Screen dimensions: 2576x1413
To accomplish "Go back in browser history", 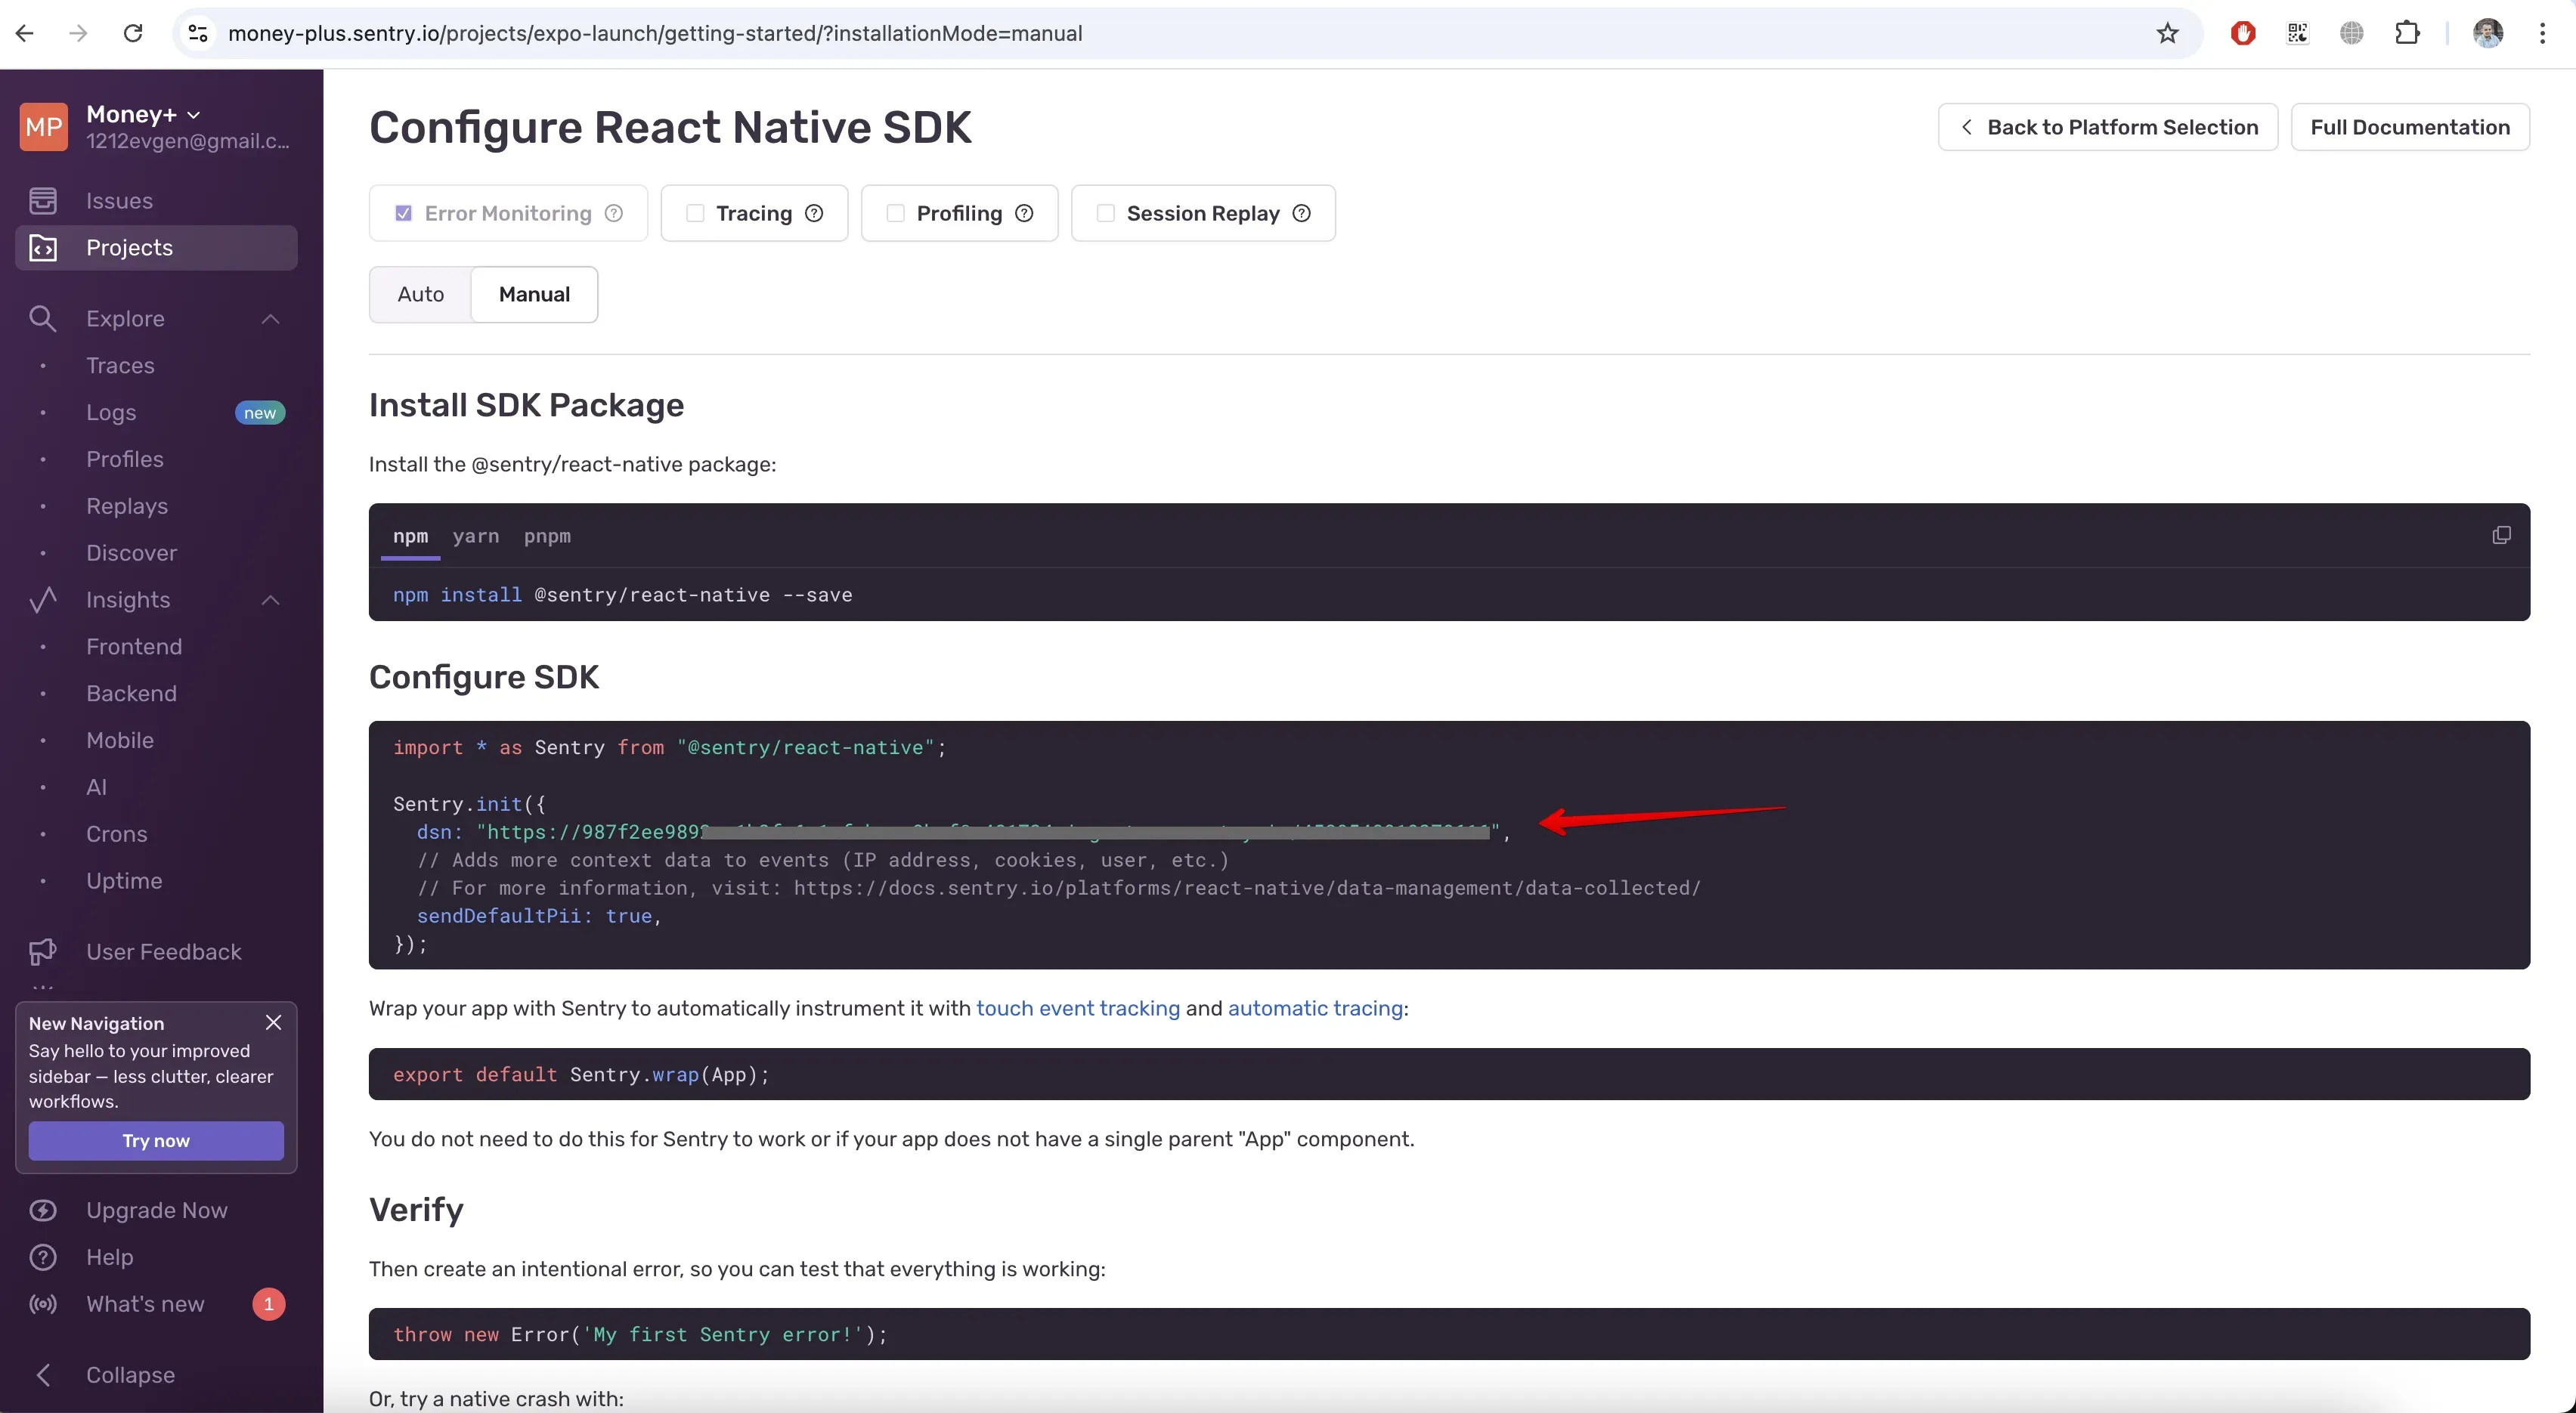I will [25, 33].
